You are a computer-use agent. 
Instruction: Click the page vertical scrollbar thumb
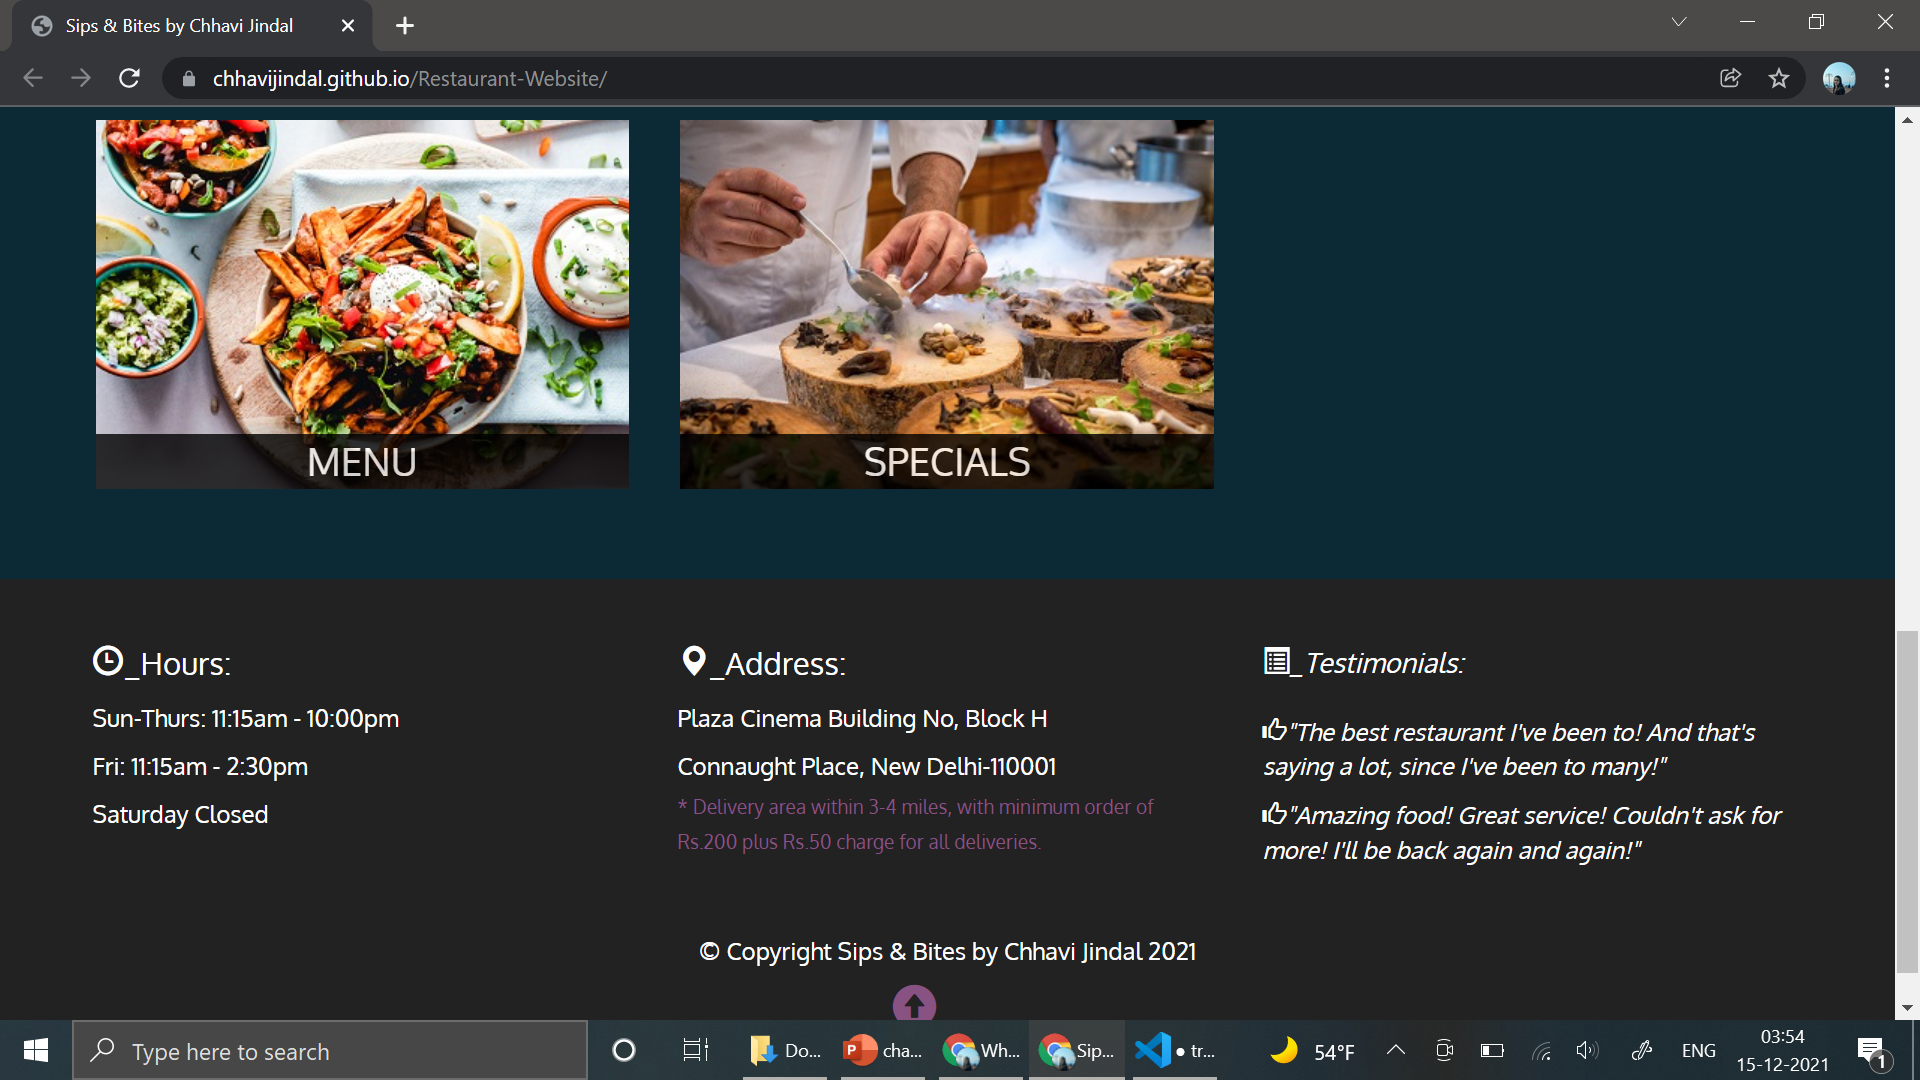1907,800
